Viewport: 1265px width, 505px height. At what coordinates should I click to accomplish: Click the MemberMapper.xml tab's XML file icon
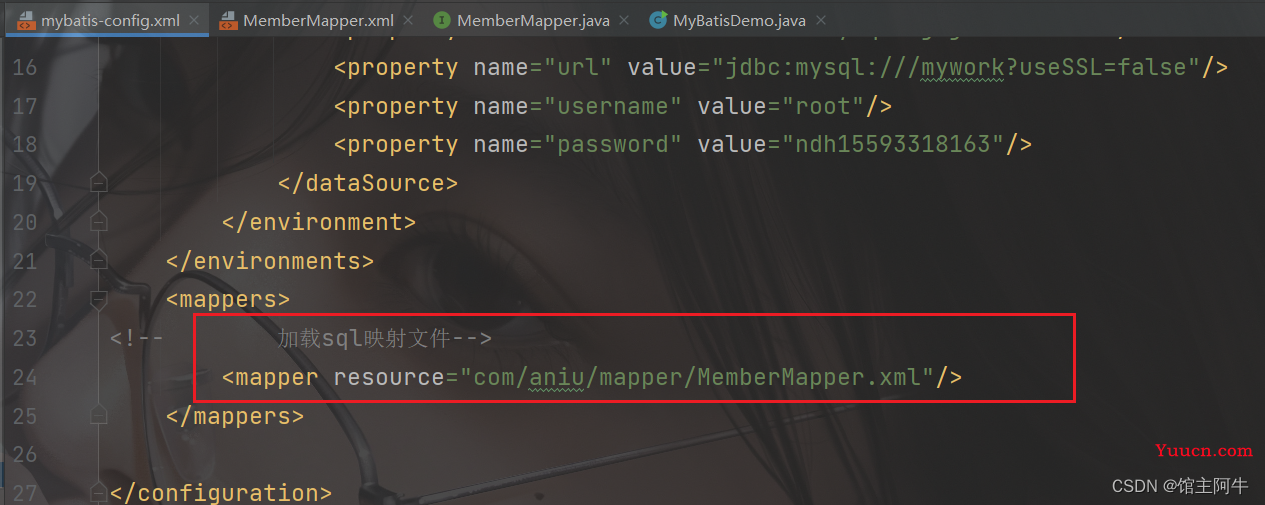point(228,20)
